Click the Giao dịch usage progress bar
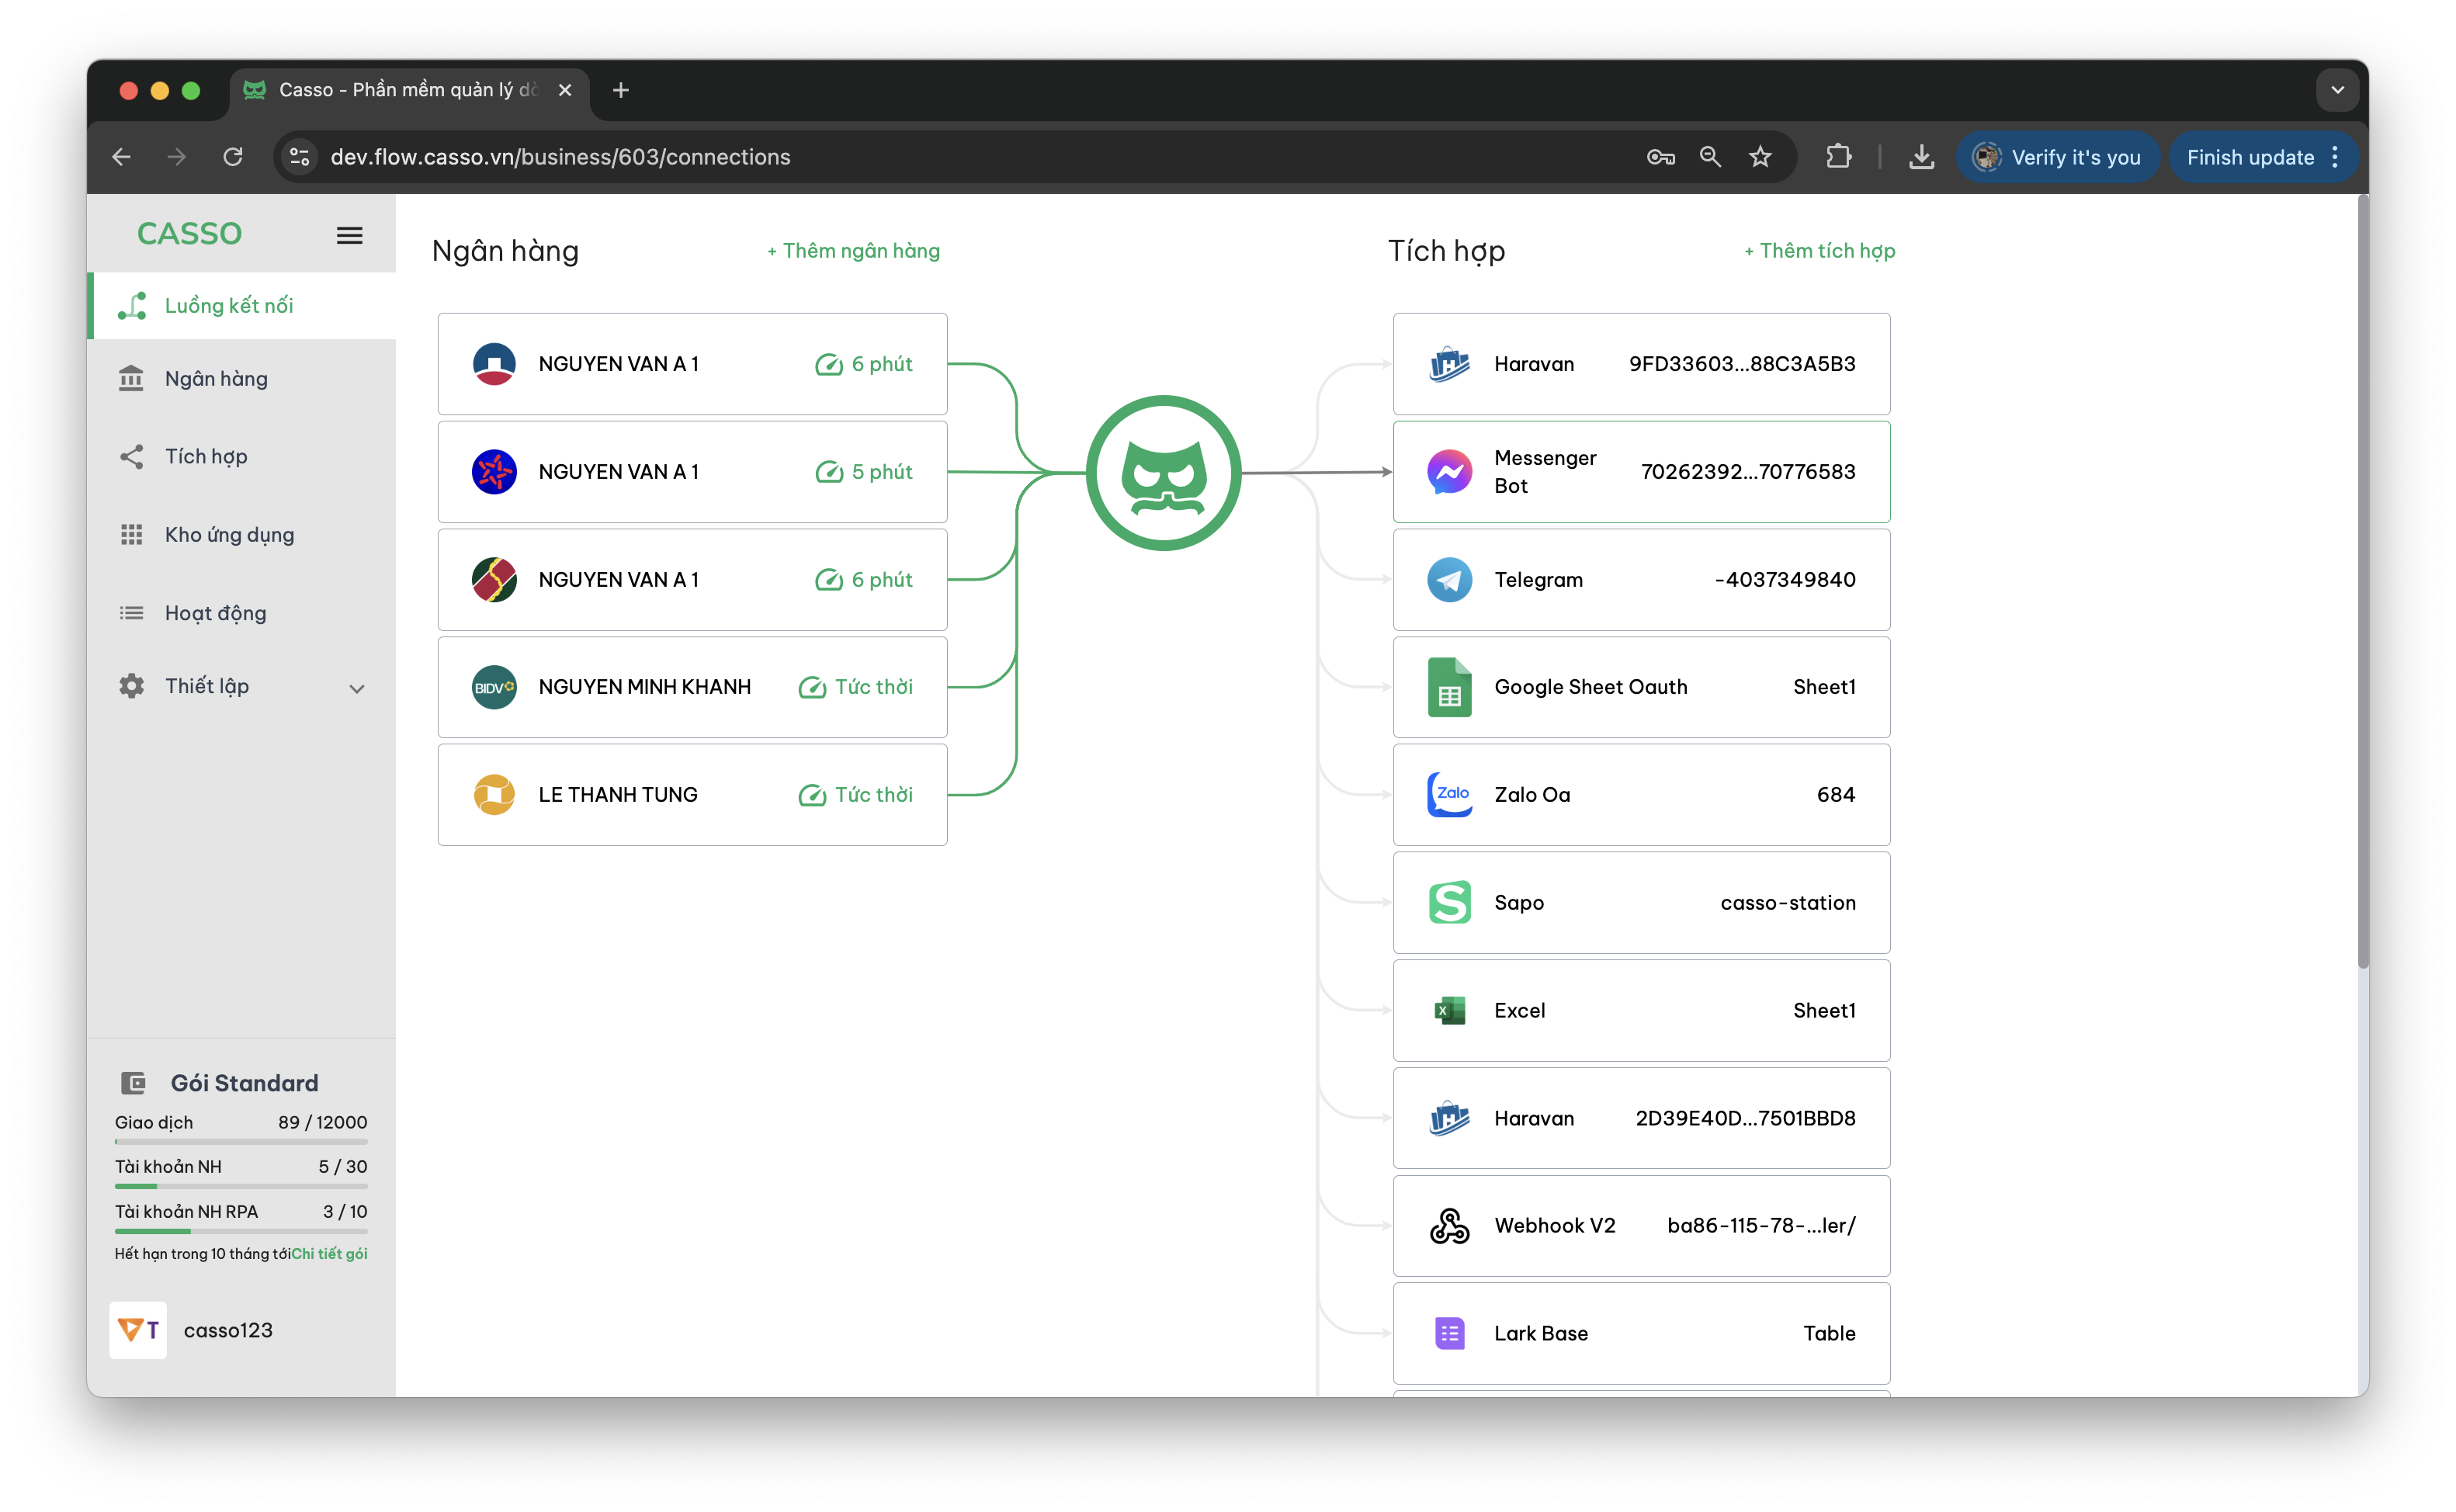 (241, 1142)
